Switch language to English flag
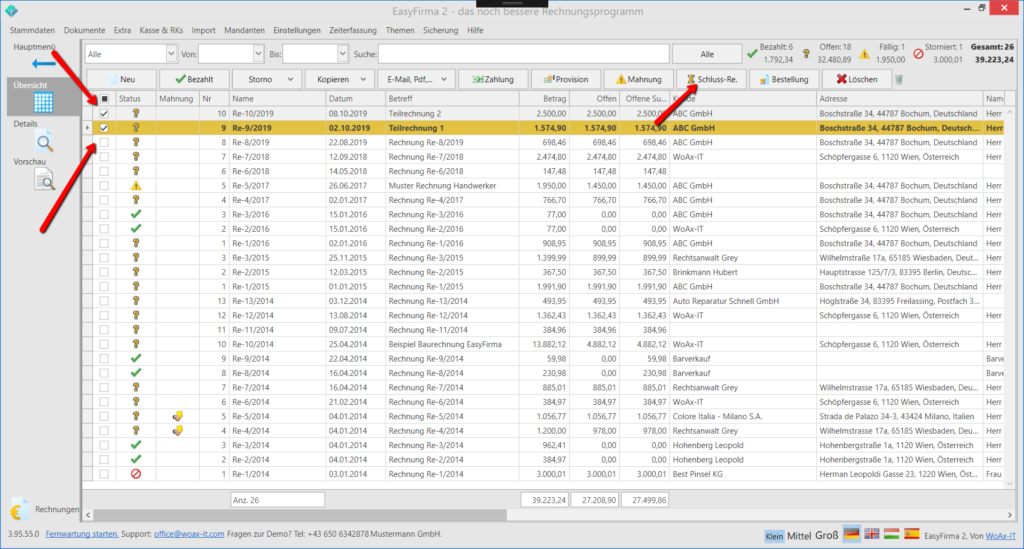Screen dimensions: 1024x549 [x=872, y=534]
